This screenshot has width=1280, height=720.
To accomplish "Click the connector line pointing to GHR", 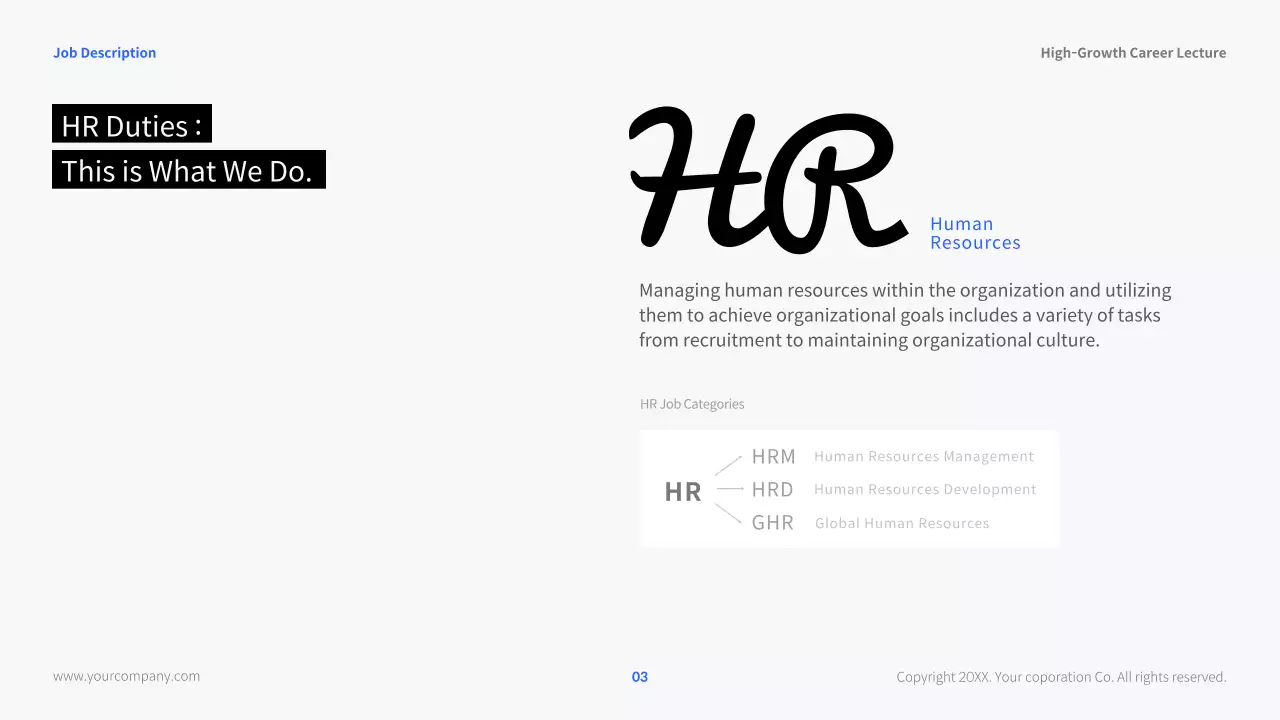I will click(728, 514).
